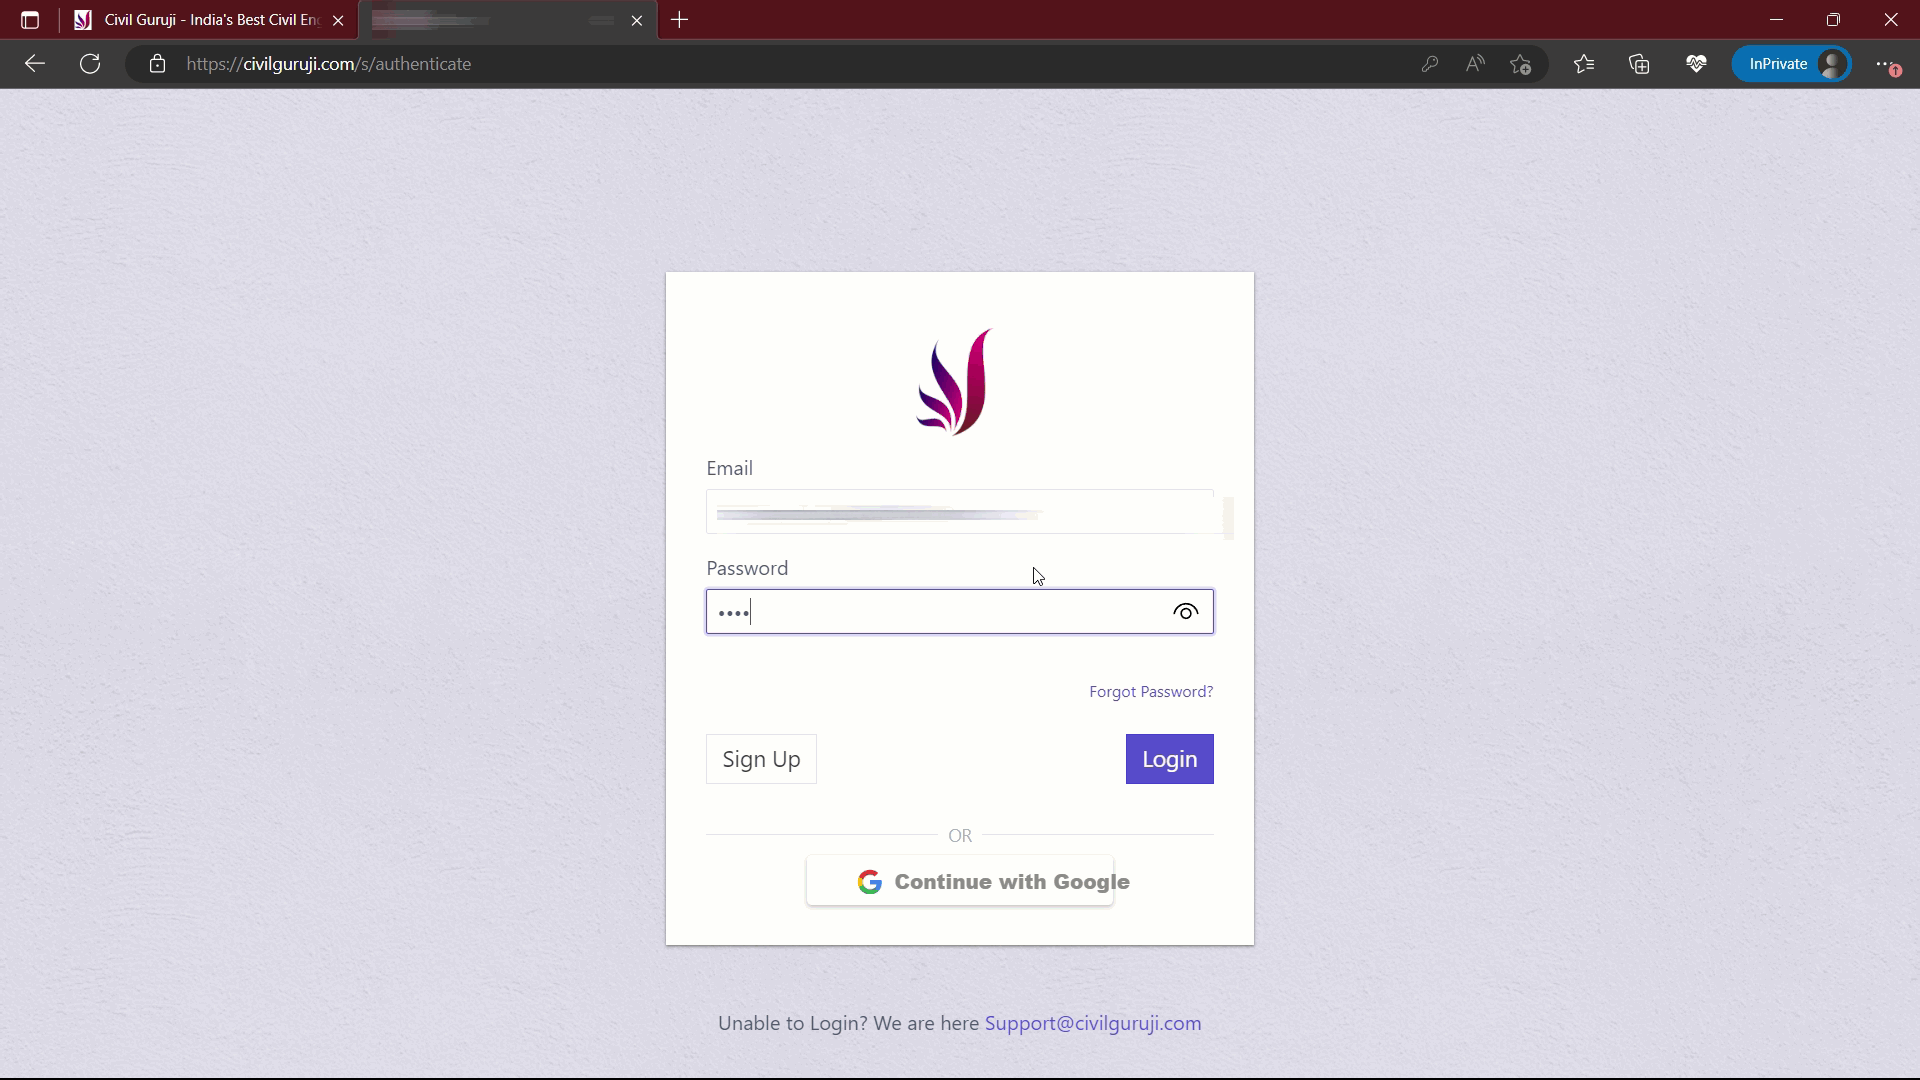Start Read aloud from address bar
1920x1080 pixels.
tap(1475, 64)
